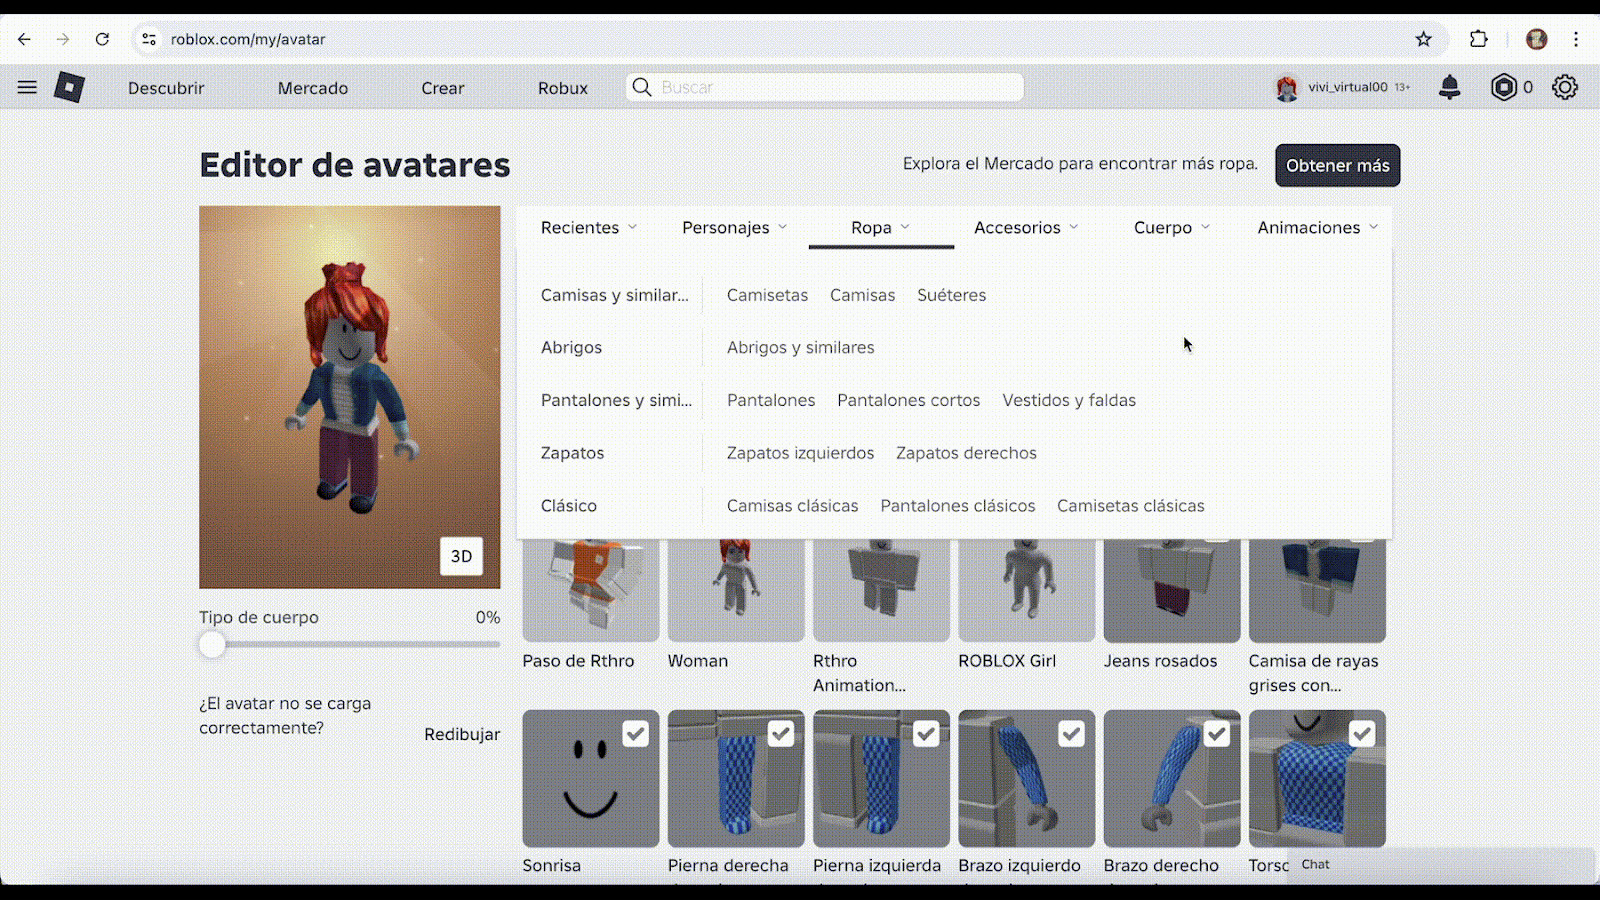Image resolution: width=1600 pixels, height=900 pixels.
Task: Expand the Cuerpo dropdown
Action: pos(1172,227)
